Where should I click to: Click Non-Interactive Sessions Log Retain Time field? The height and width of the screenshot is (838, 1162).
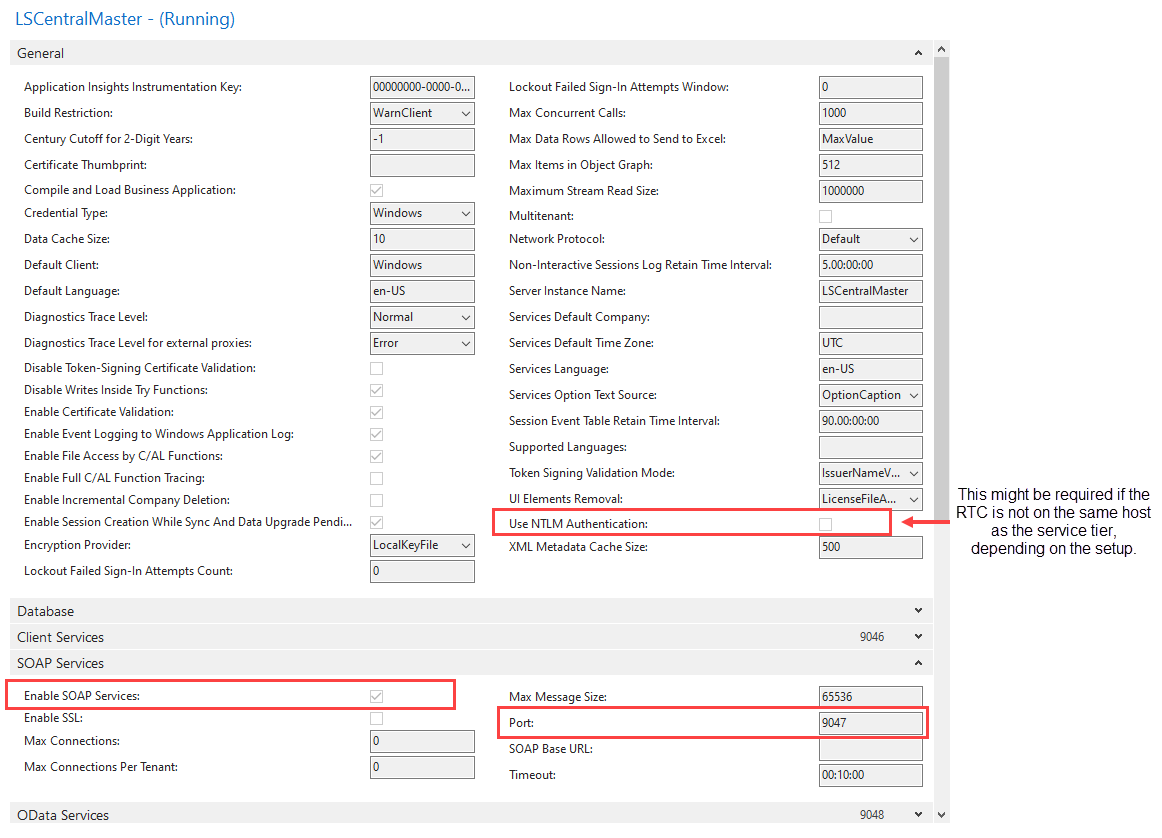point(871,265)
